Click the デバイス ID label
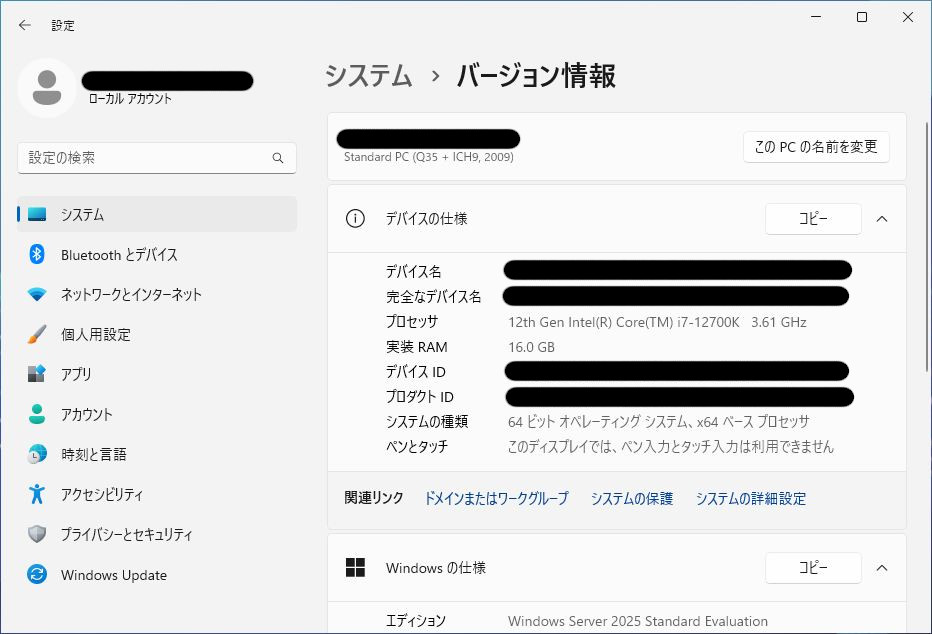 tap(415, 372)
